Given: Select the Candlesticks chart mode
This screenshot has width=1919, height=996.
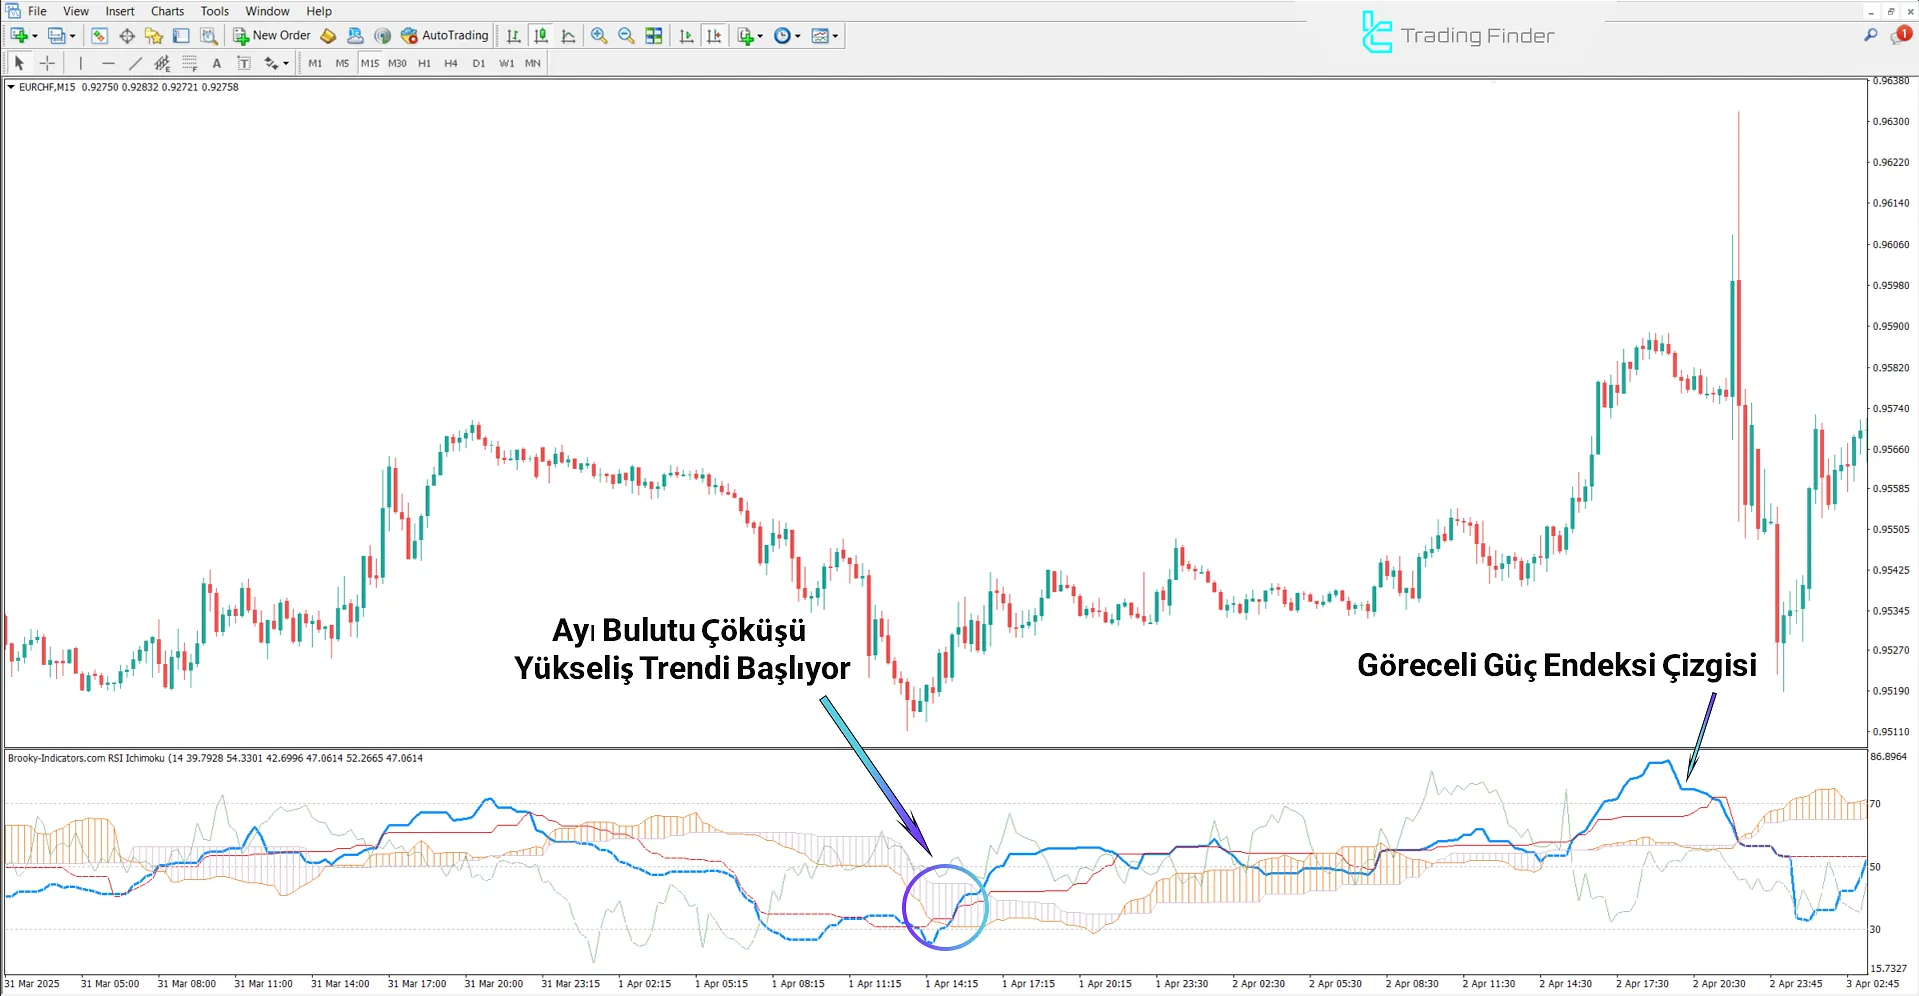Looking at the screenshot, I should [541, 35].
